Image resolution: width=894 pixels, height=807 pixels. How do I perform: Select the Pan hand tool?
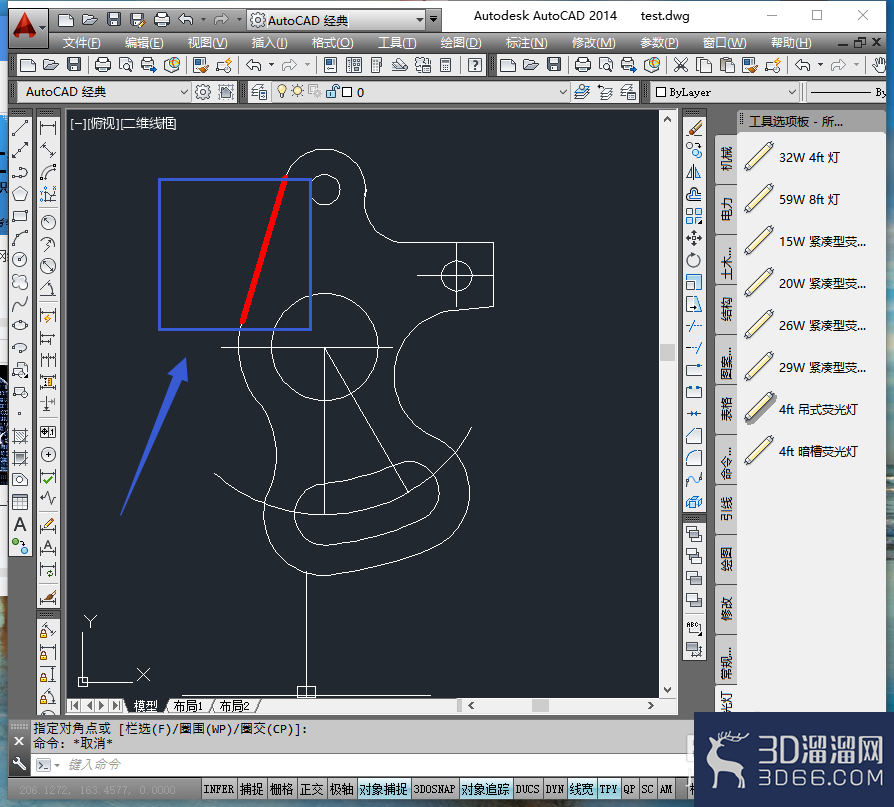coord(879,65)
